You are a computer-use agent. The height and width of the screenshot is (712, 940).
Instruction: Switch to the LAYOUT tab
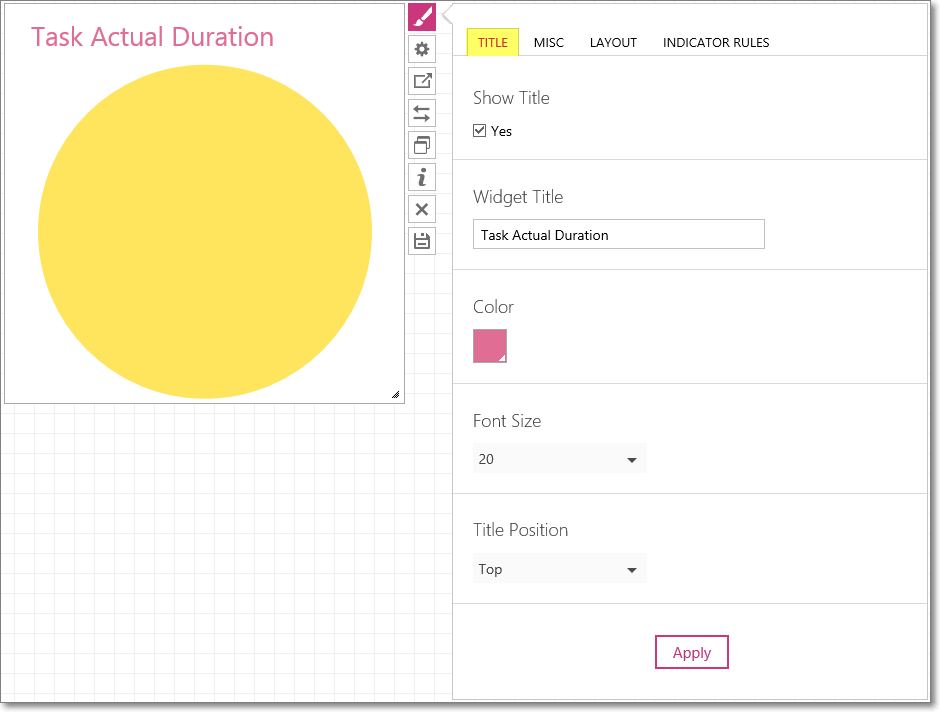click(x=613, y=43)
